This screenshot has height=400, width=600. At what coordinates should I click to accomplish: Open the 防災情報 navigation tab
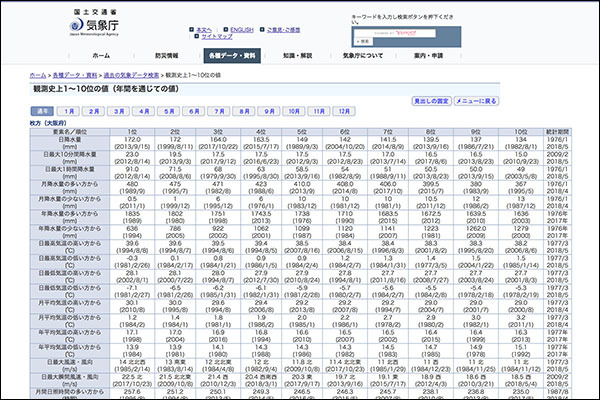pos(166,55)
